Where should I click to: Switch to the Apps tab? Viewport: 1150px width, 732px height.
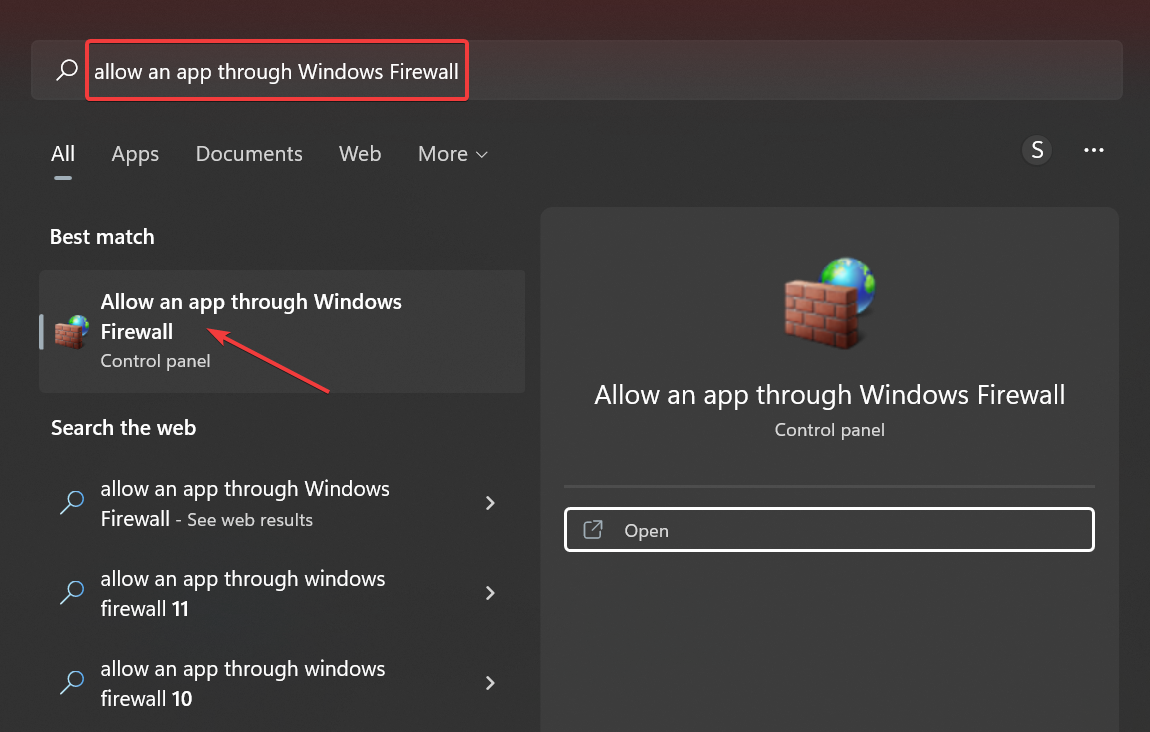click(135, 154)
